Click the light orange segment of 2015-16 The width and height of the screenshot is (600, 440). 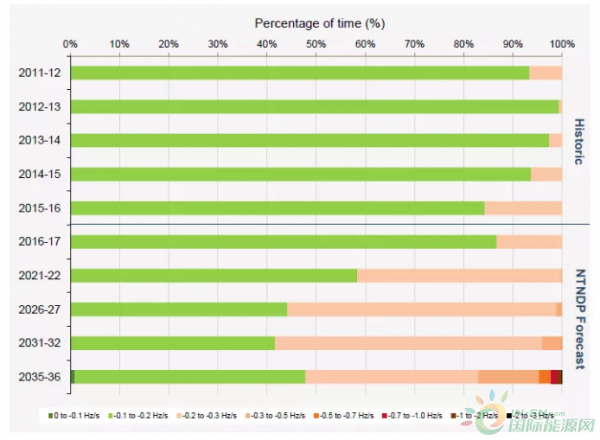[523, 208]
